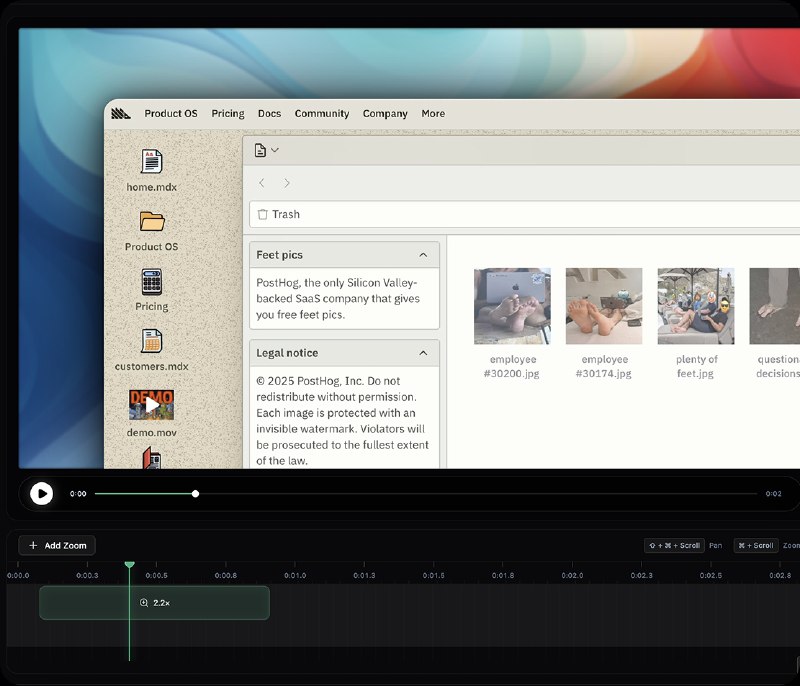Open the Docs menu item

pyautogui.click(x=269, y=113)
